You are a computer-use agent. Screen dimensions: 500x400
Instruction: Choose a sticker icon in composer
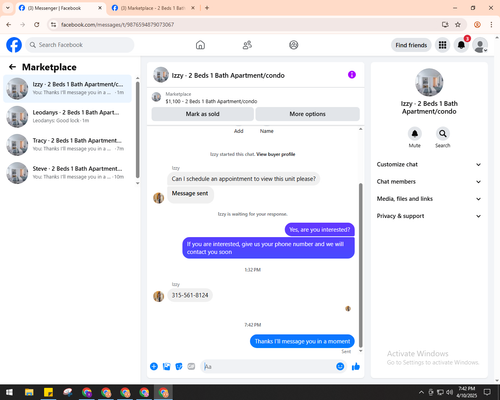(179, 367)
